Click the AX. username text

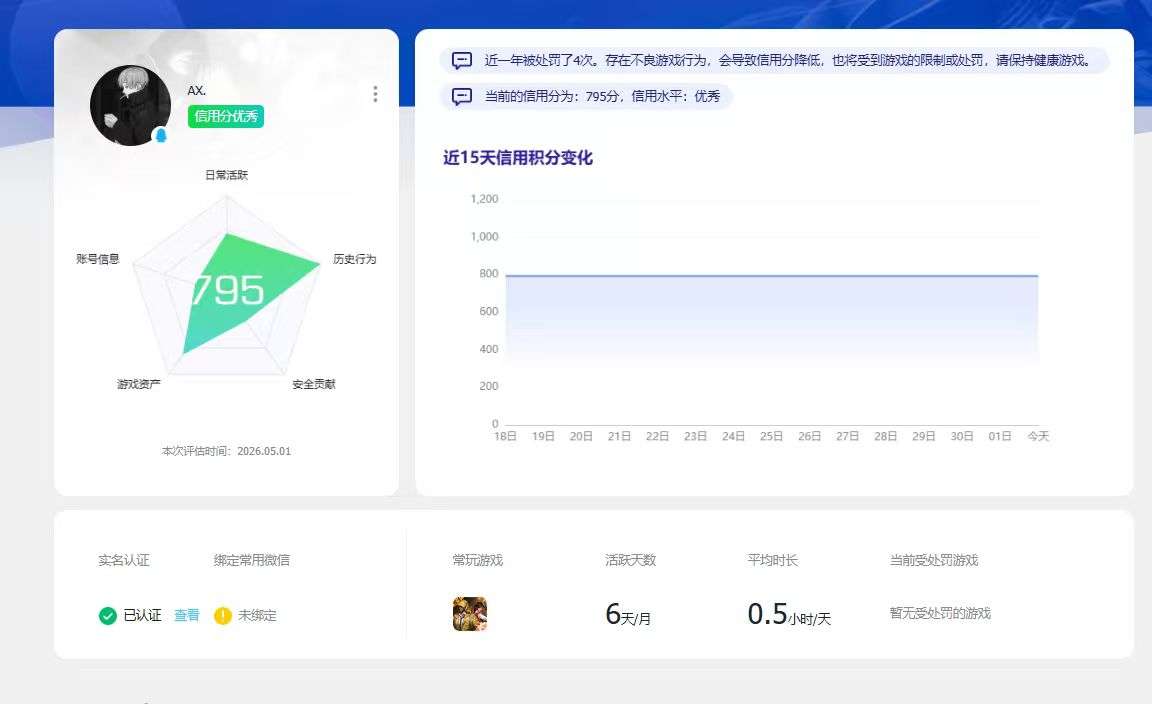[x=196, y=90]
